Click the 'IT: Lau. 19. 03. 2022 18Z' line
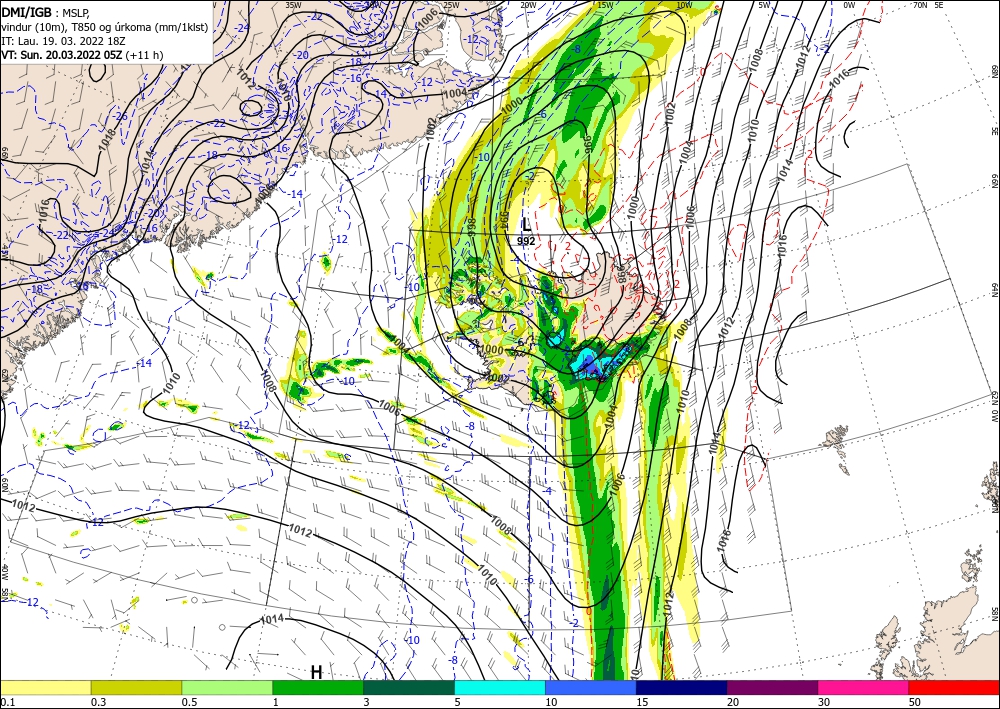 click(63, 41)
